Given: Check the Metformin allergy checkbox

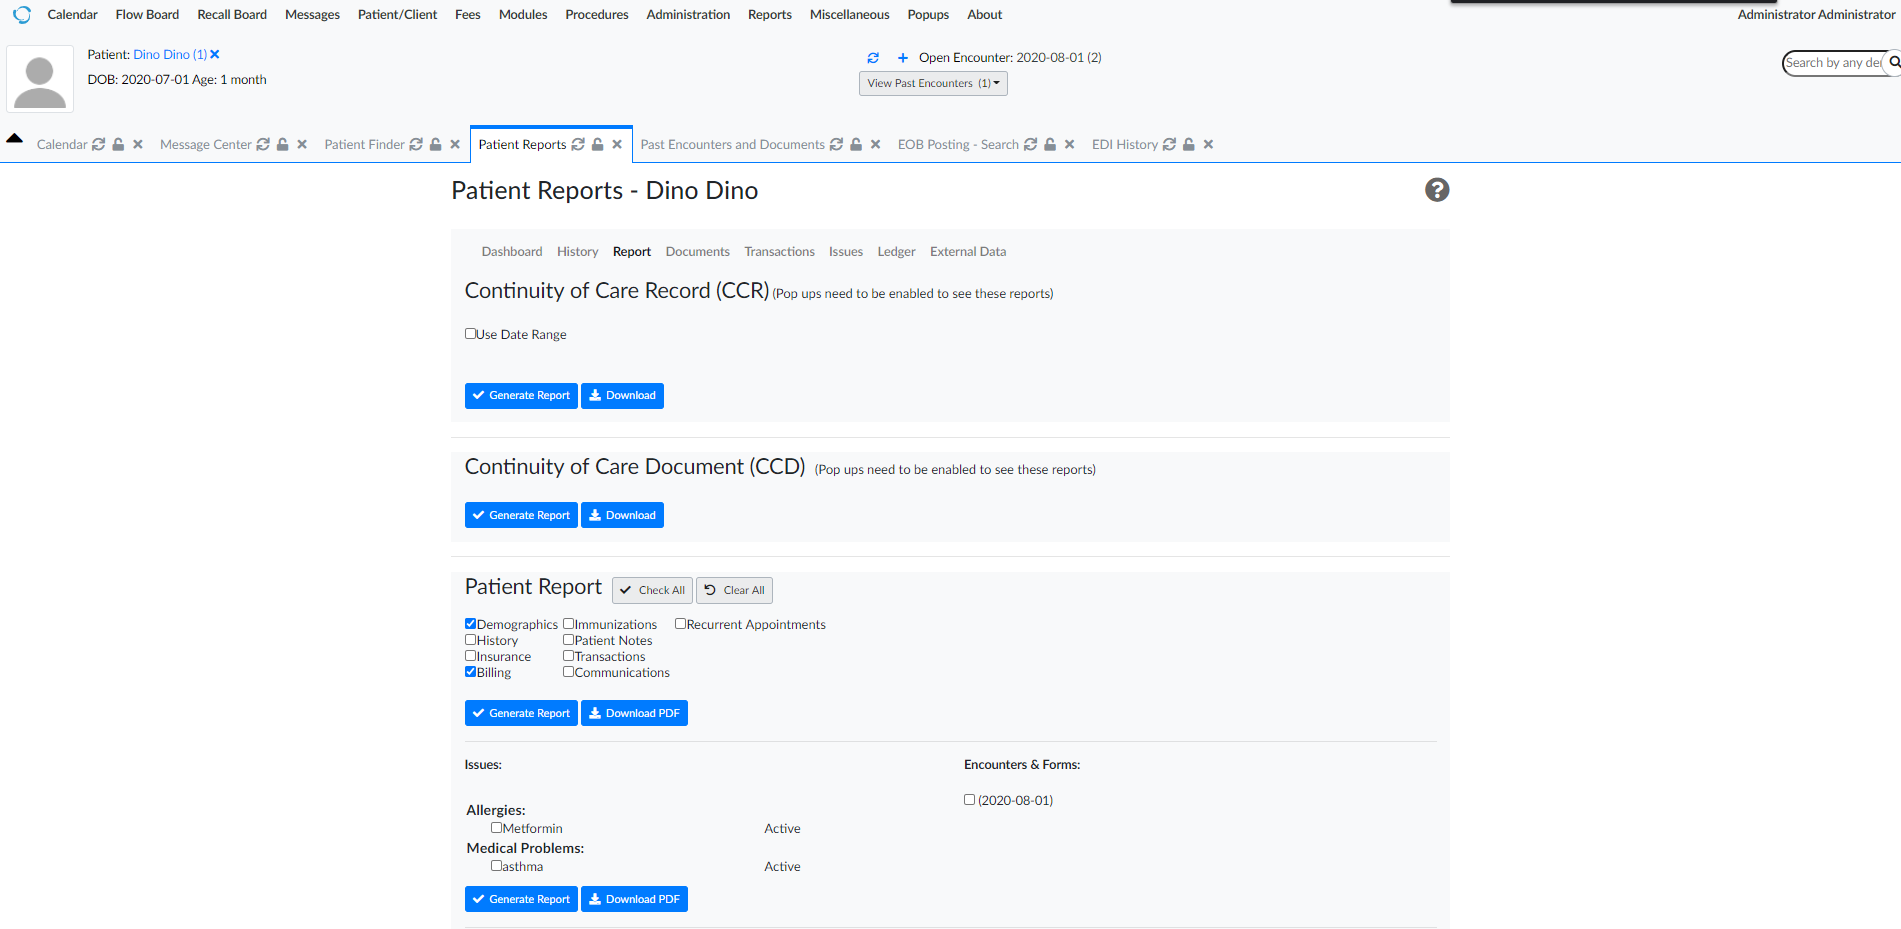Looking at the screenshot, I should [x=496, y=827].
